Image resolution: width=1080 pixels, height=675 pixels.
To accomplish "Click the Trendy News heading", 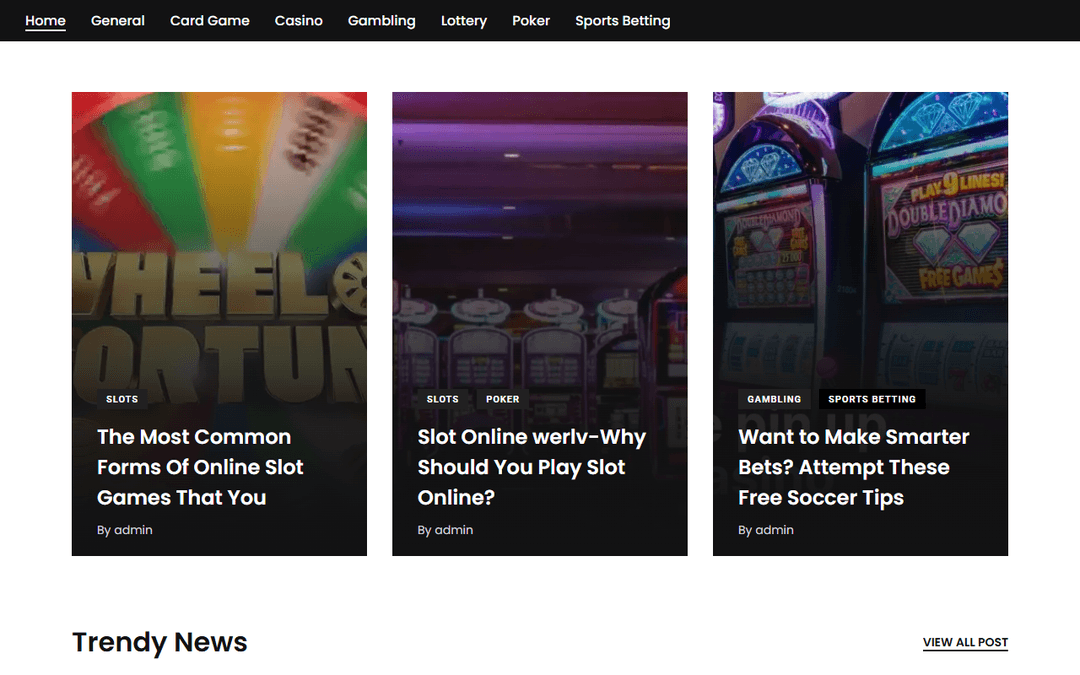I will (160, 642).
